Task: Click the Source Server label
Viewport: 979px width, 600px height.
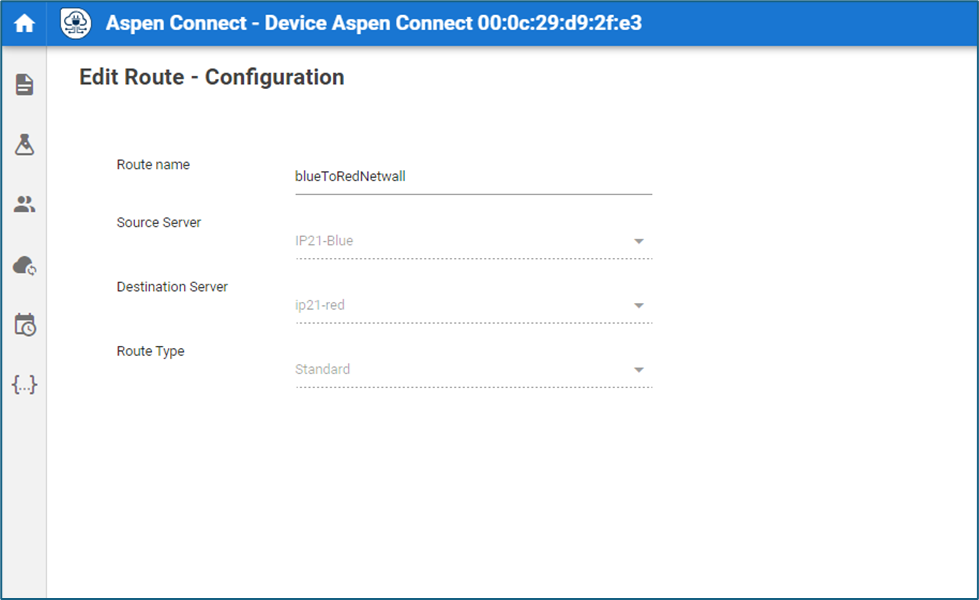Action: pyautogui.click(x=159, y=222)
